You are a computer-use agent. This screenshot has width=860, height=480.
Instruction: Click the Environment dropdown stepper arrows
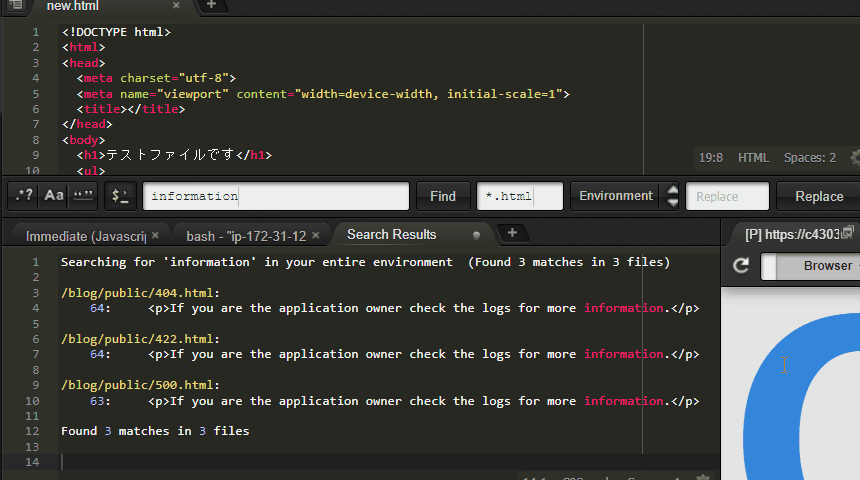[672, 196]
